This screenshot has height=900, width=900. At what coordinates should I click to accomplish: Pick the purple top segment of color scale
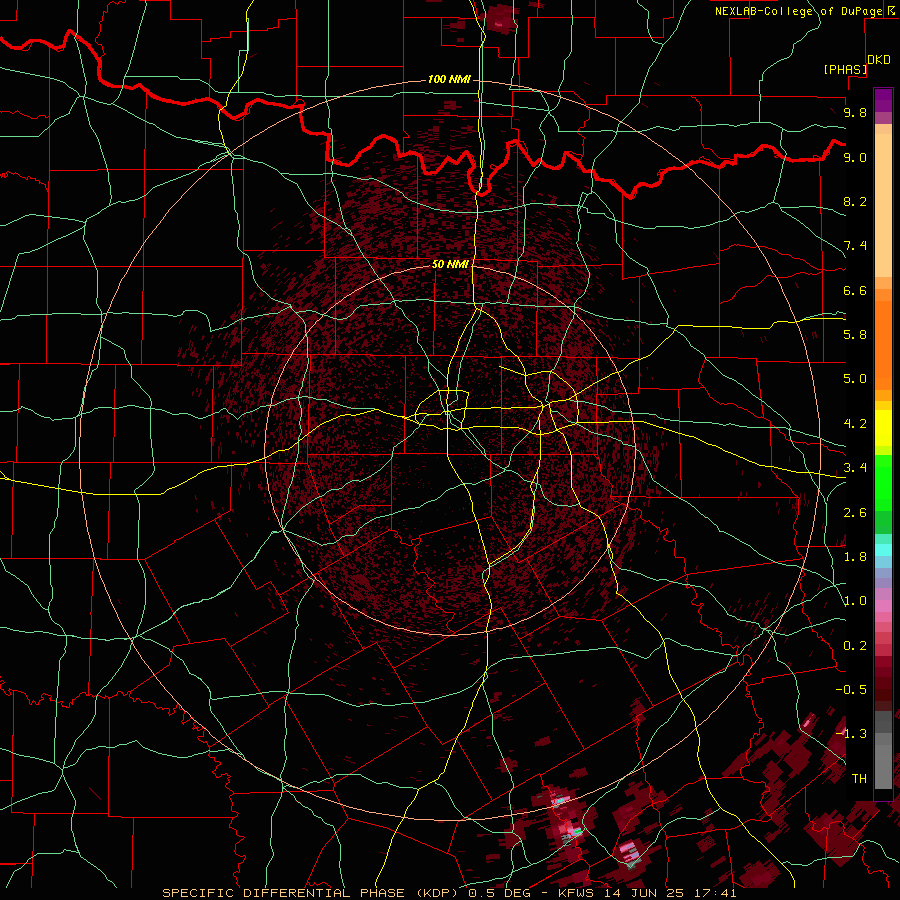883,100
